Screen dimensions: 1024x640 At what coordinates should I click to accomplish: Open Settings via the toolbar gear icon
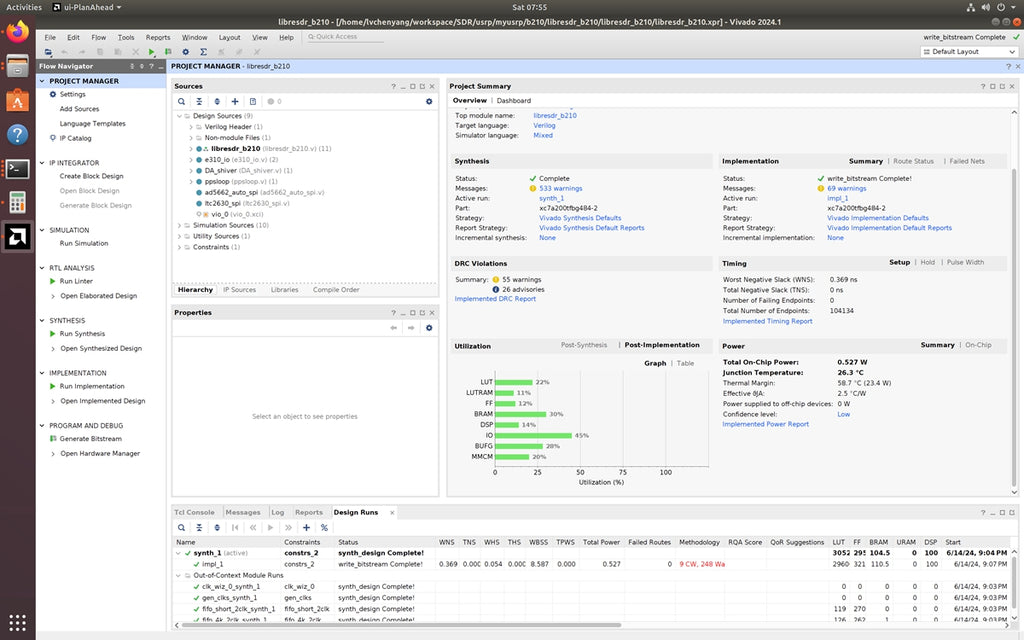(x=185, y=52)
